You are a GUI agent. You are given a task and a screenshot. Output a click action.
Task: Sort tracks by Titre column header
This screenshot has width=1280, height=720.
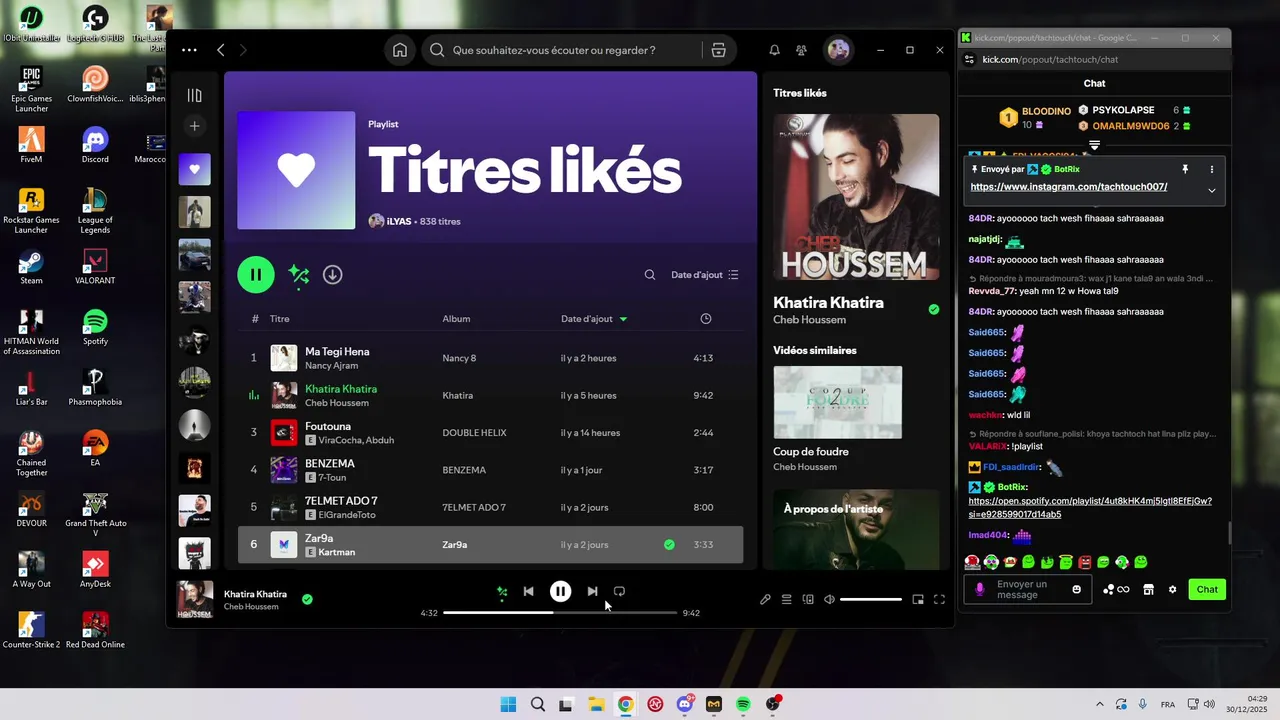click(280, 319)
